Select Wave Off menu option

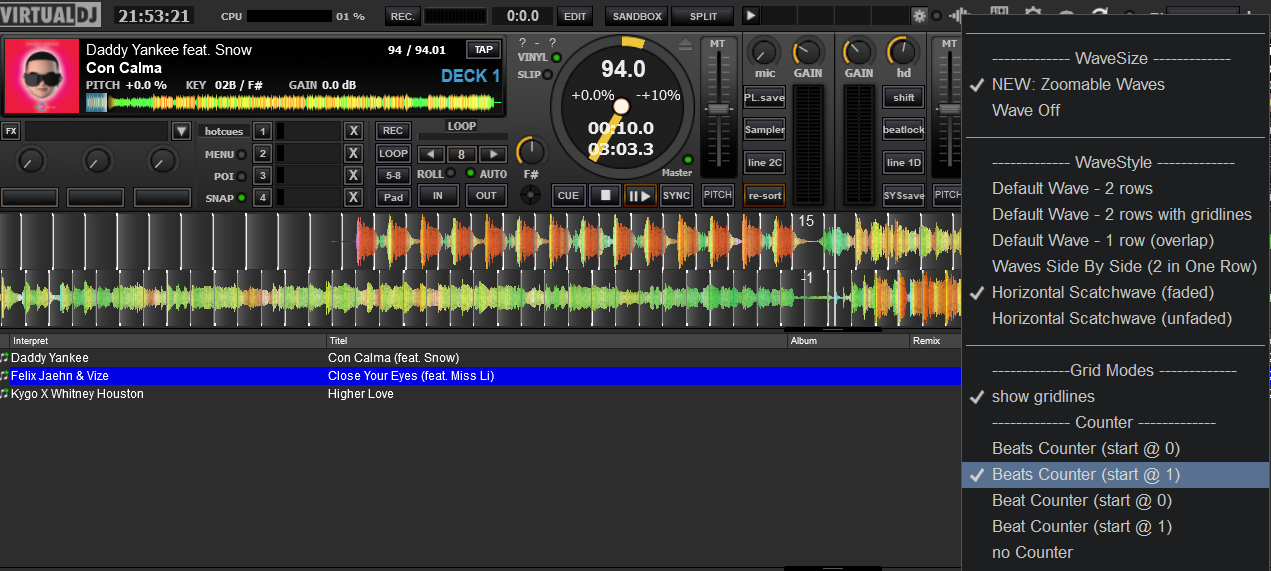click(x=1026, y=110)
